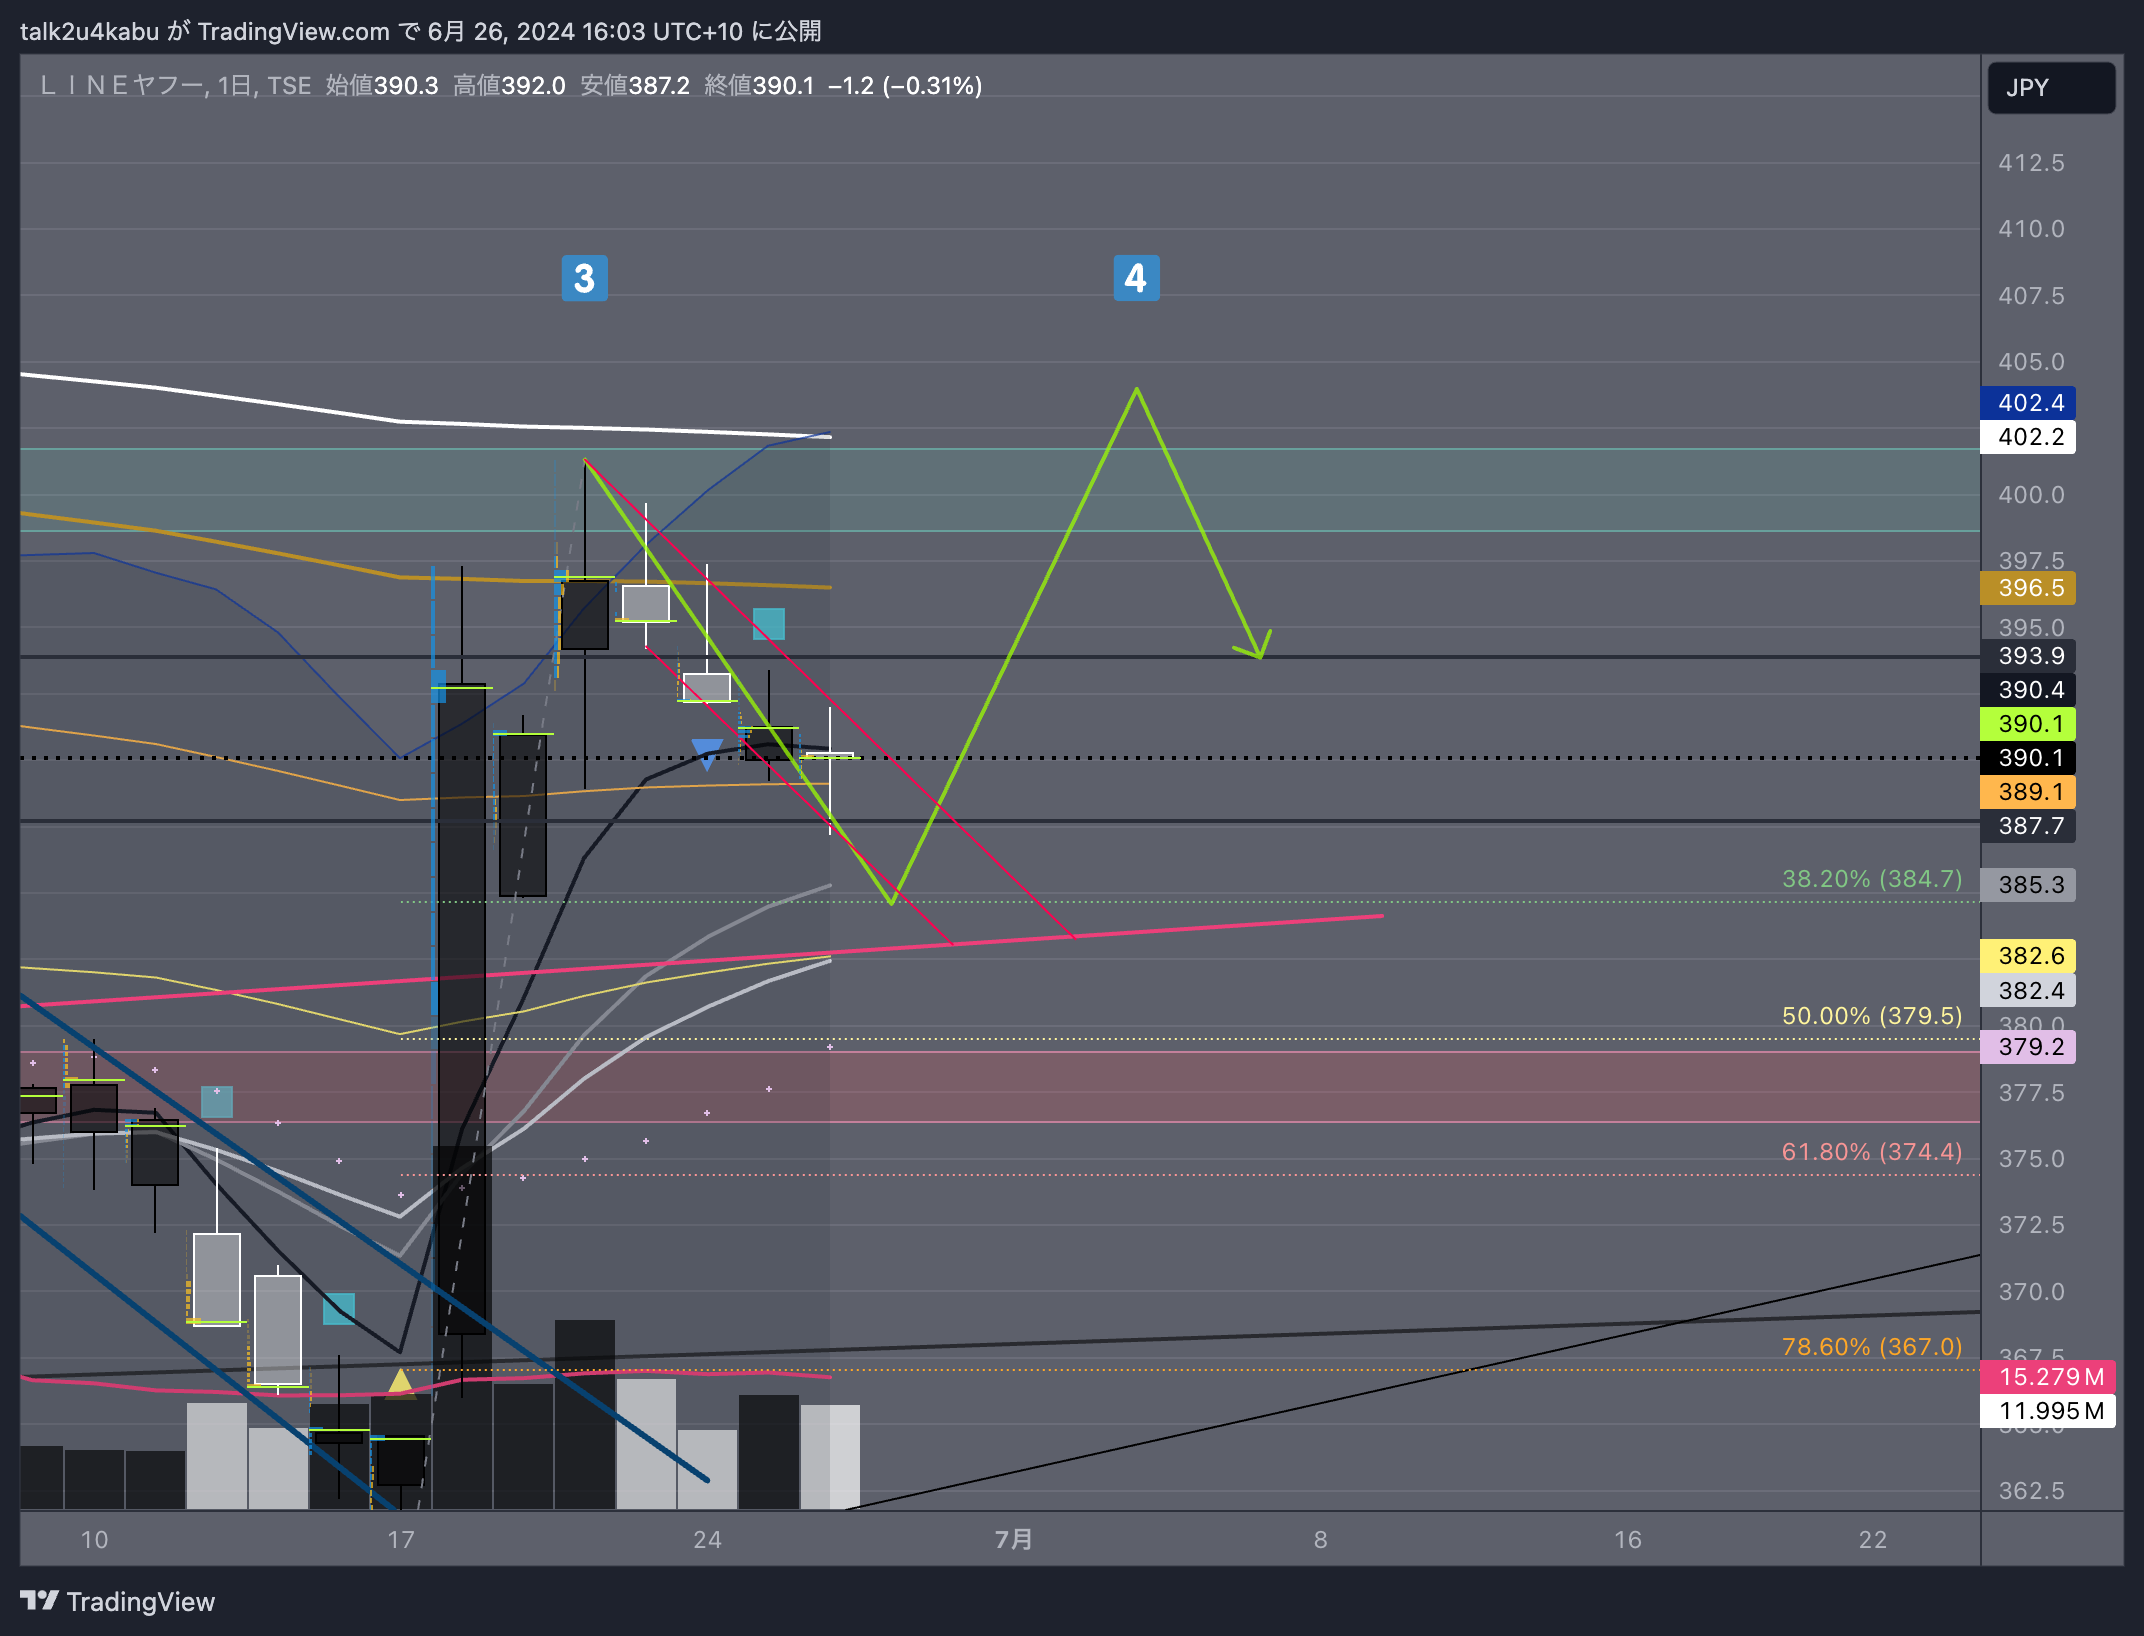Click the 38.20% (384.7) Fibonacci label
Screen dimensions: 2144x1636
(x=1872, y=879)
